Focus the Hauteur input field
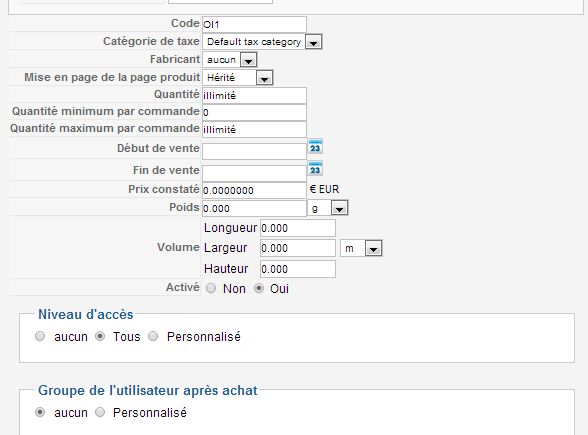Image resolution: width=588 pixels, height=435 pixels. click(298, 269)
